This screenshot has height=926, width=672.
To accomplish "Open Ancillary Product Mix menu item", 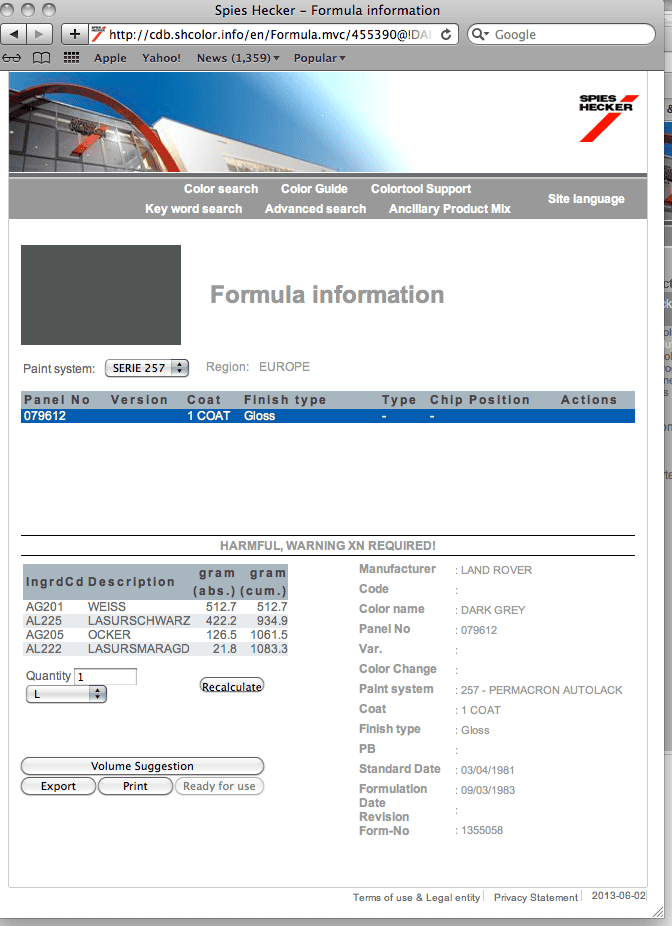I will tap(449, 209).
